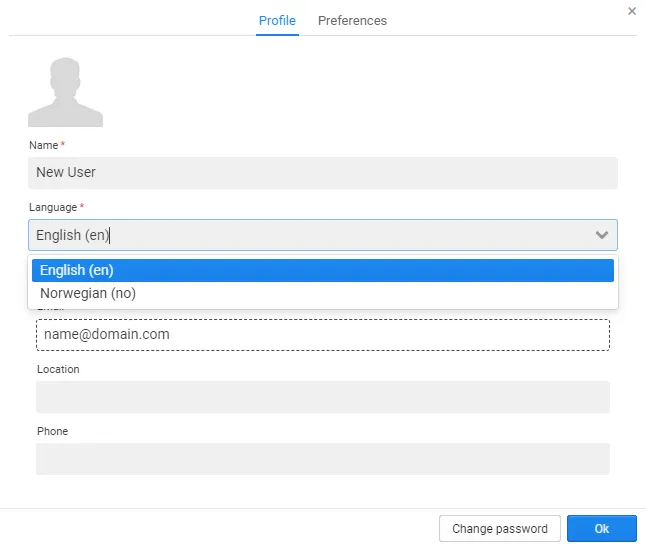Viewport: 646px width, 545px height.
Task: Click the user avatar placeholder image
Action: [x=65, y=92]
